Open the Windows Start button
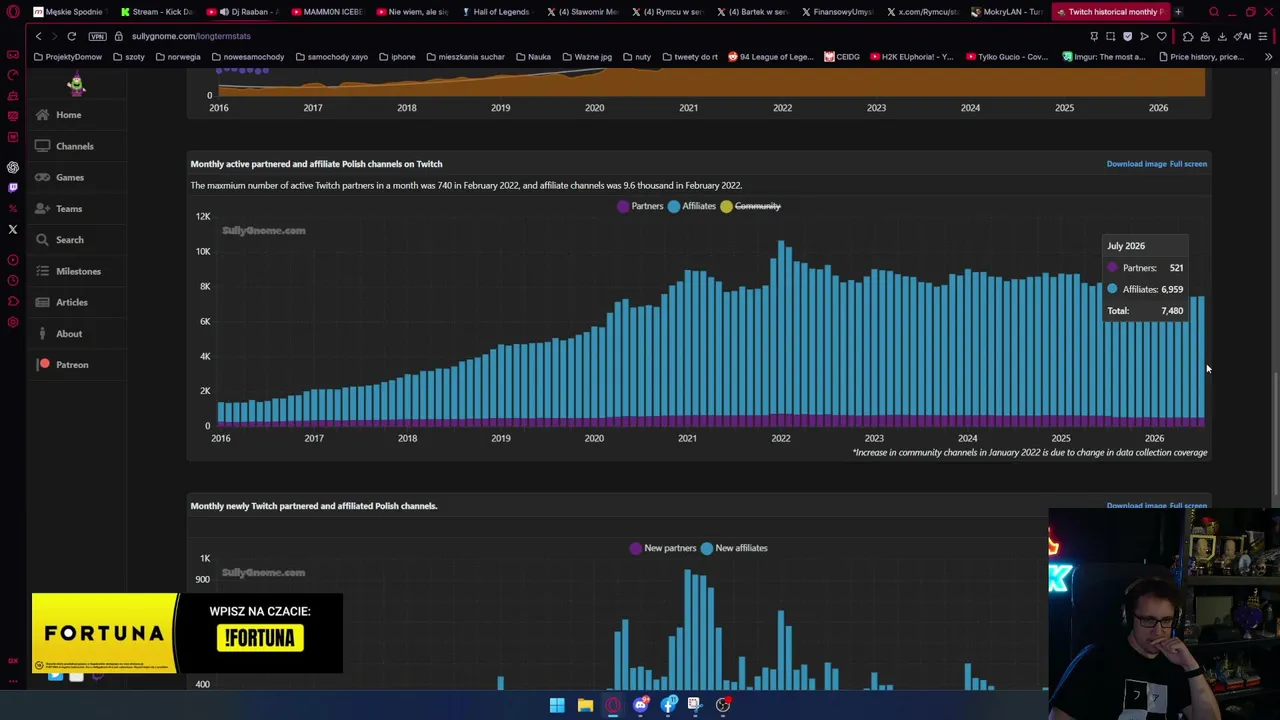 (x=557, y=705)
